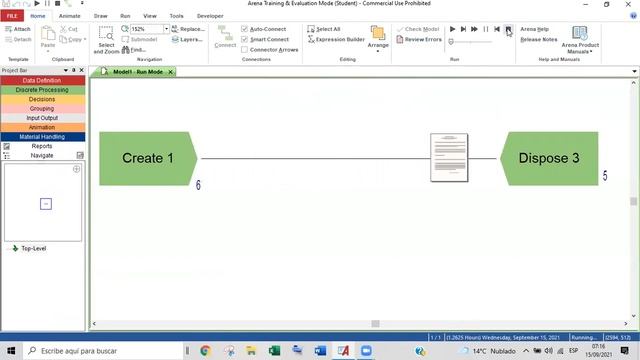Switch to the View ribbon tab
640x360 pixels.
point(149,16)
